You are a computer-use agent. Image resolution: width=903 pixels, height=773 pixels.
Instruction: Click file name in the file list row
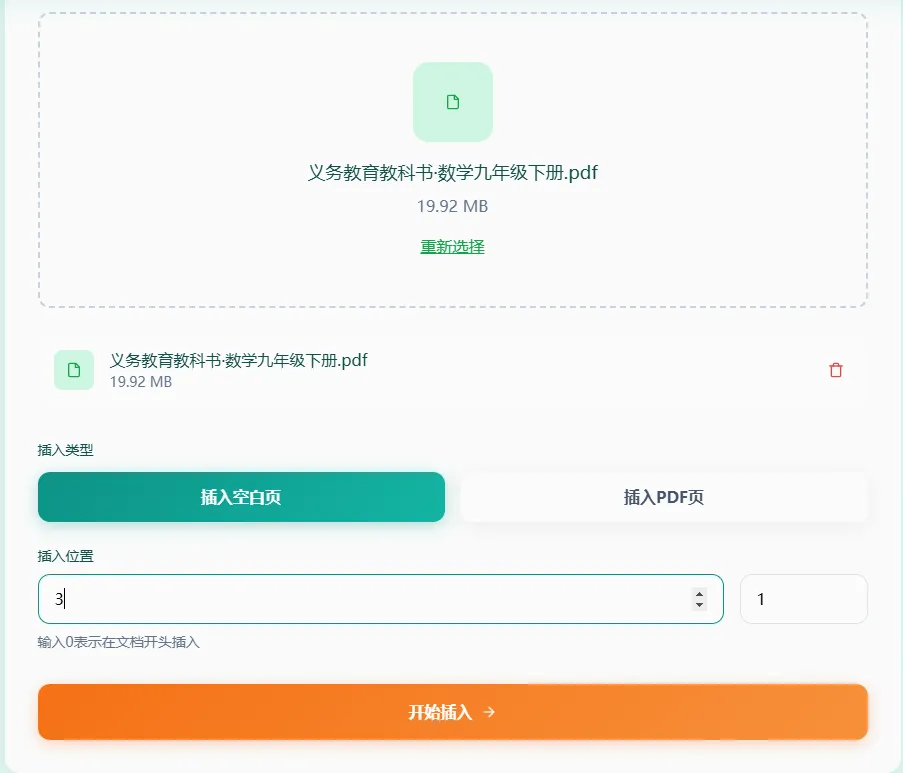[238, 361]
